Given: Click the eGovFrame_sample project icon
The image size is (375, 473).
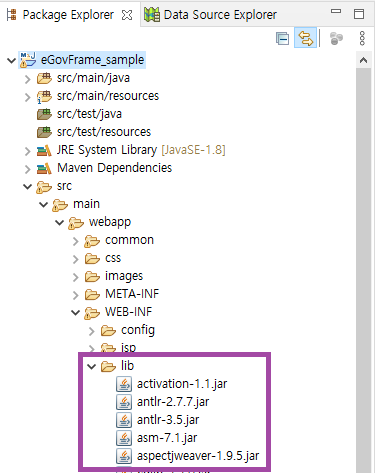Looking at the screenshot, I should click(x=28, y=60).
